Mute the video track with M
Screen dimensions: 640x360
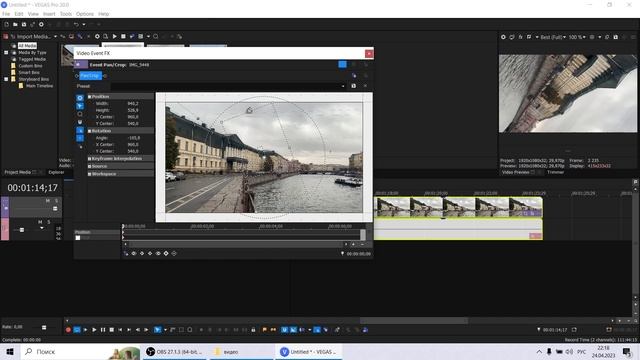tap(48, 200)
